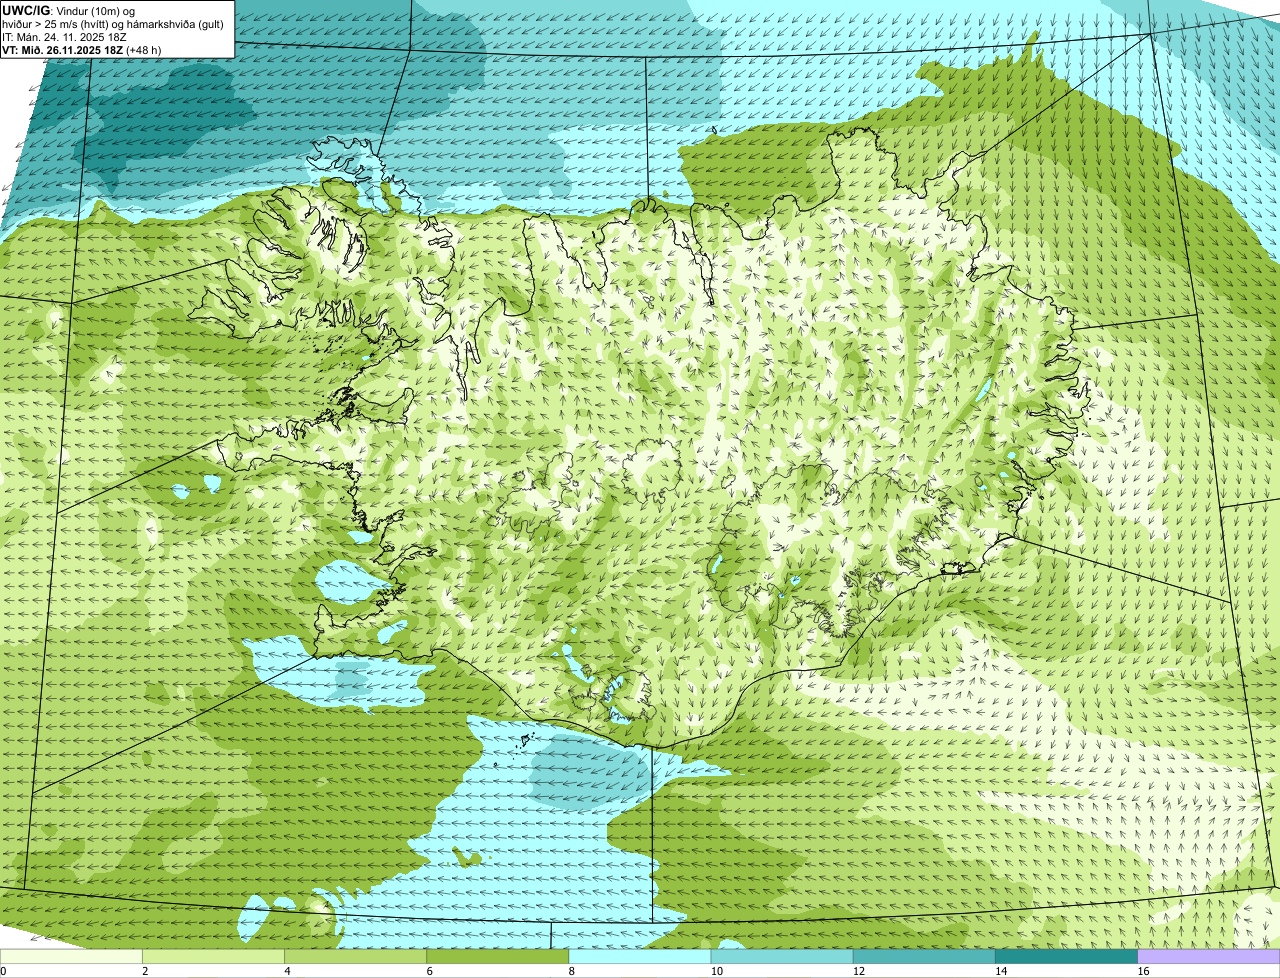Click the 6–8 m/s olive green legend swatch

pyautogui.click(x=498, y=956)
